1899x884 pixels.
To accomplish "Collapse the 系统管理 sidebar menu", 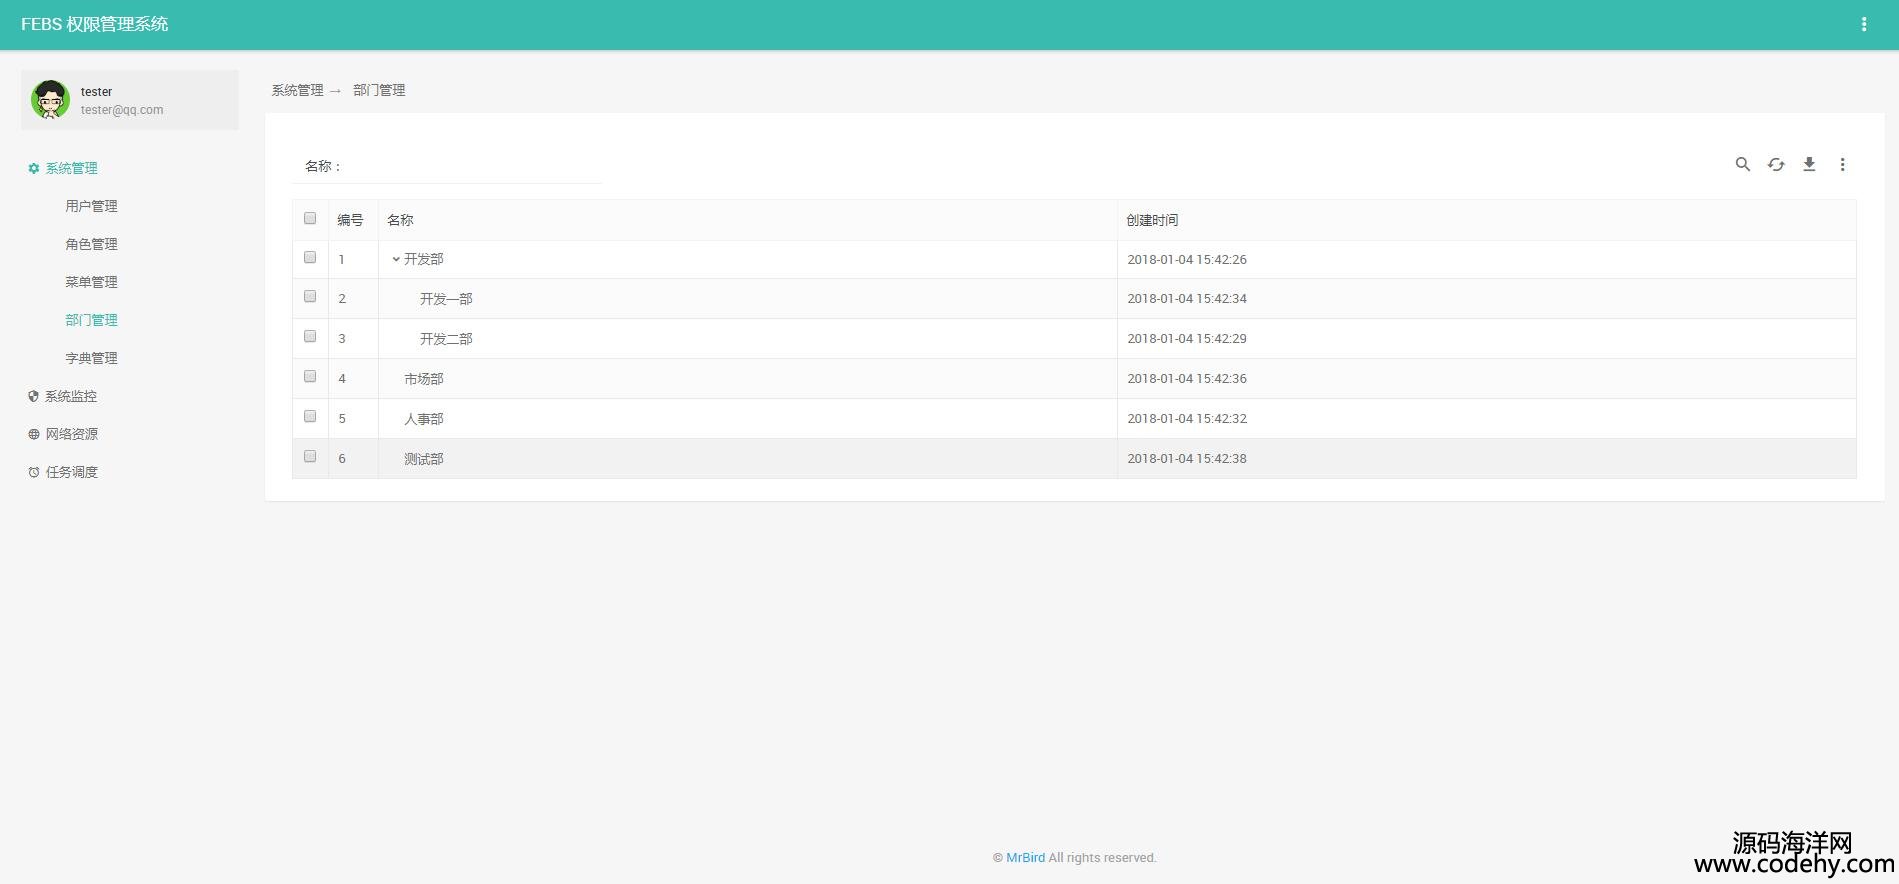I will tap(71, 168).
